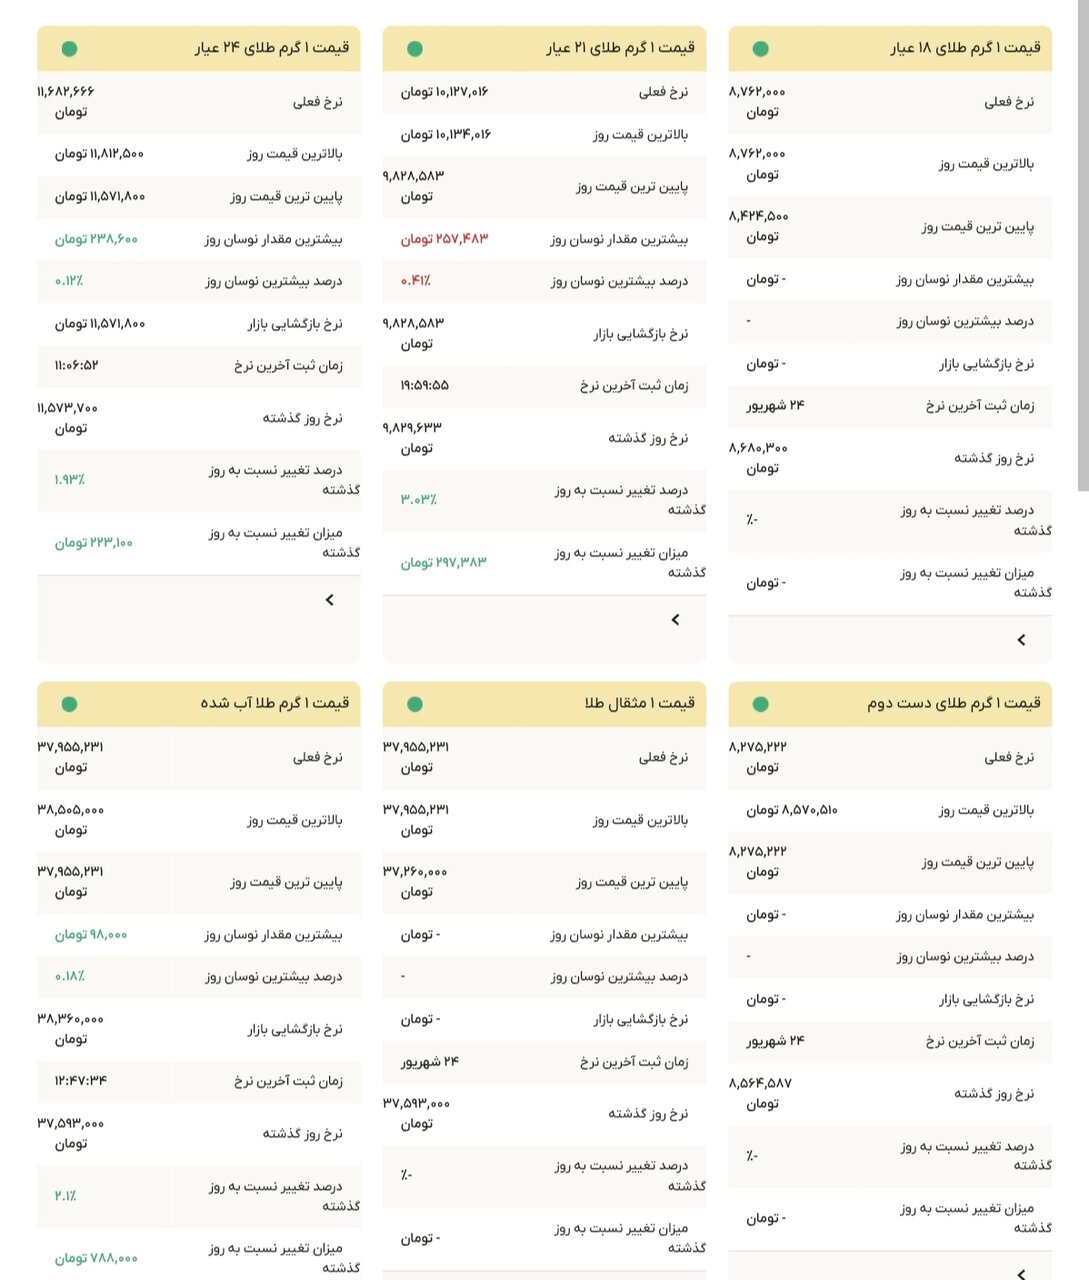The width and height of the screenshot is (1089, 1280).
Task: Expand chevron below 21-karat gold card
Action: [676, 620]
